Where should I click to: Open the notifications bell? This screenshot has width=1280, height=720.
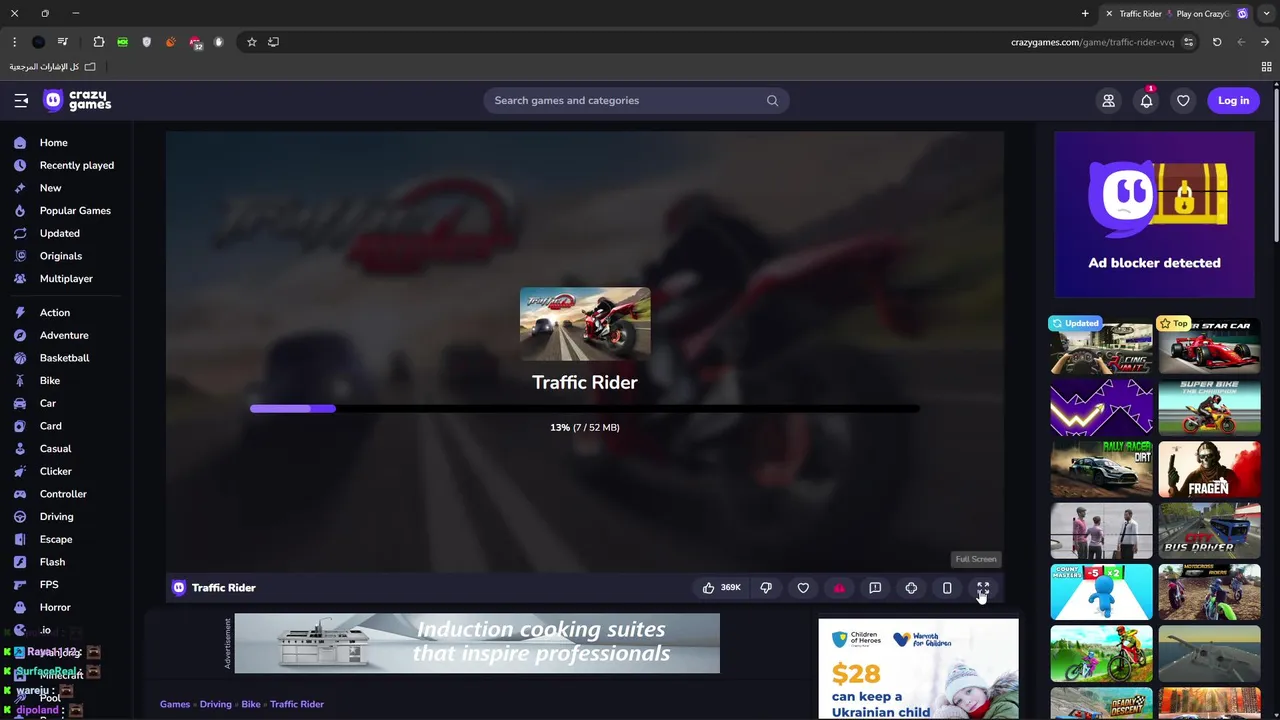[1146, 100]
